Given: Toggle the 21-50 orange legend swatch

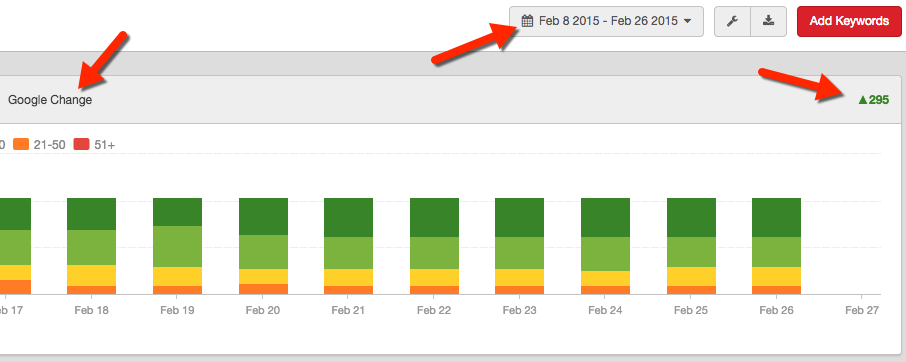Looking at the screenshot, I should (x=21, y=145).
